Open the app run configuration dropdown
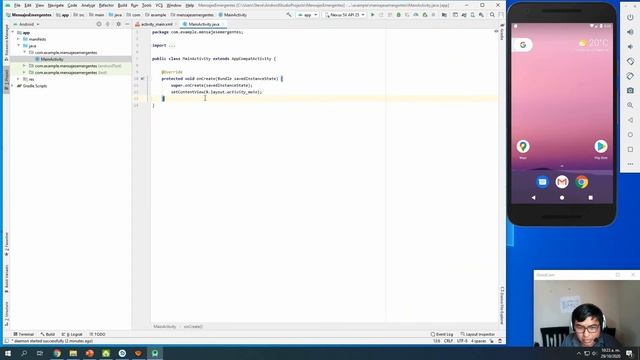640x360 pixels. click(x=308, y=15)
